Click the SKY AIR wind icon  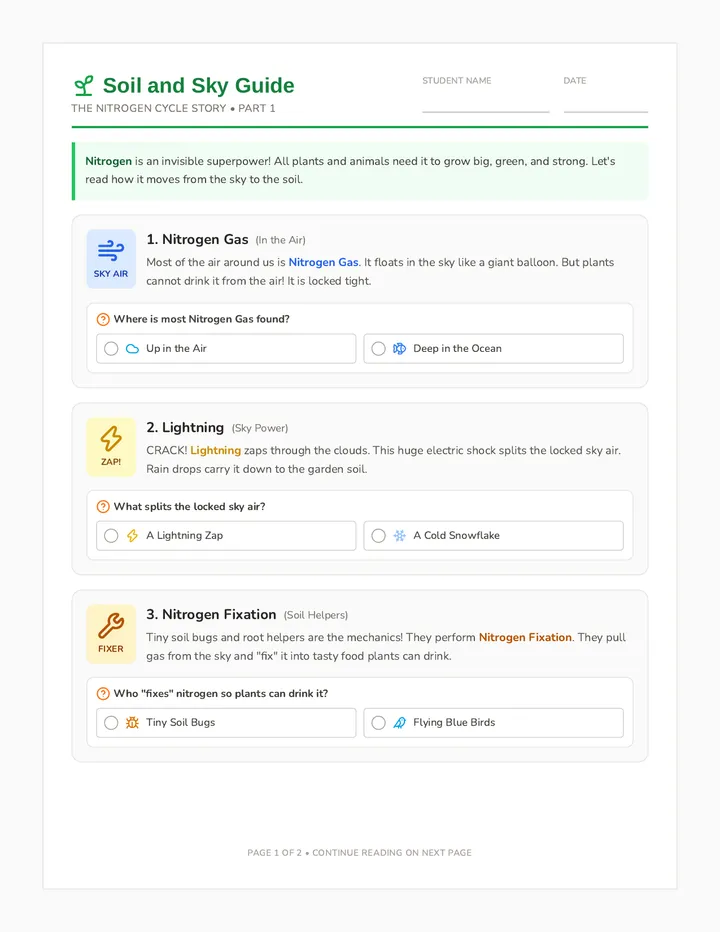(x=111, y=250)
